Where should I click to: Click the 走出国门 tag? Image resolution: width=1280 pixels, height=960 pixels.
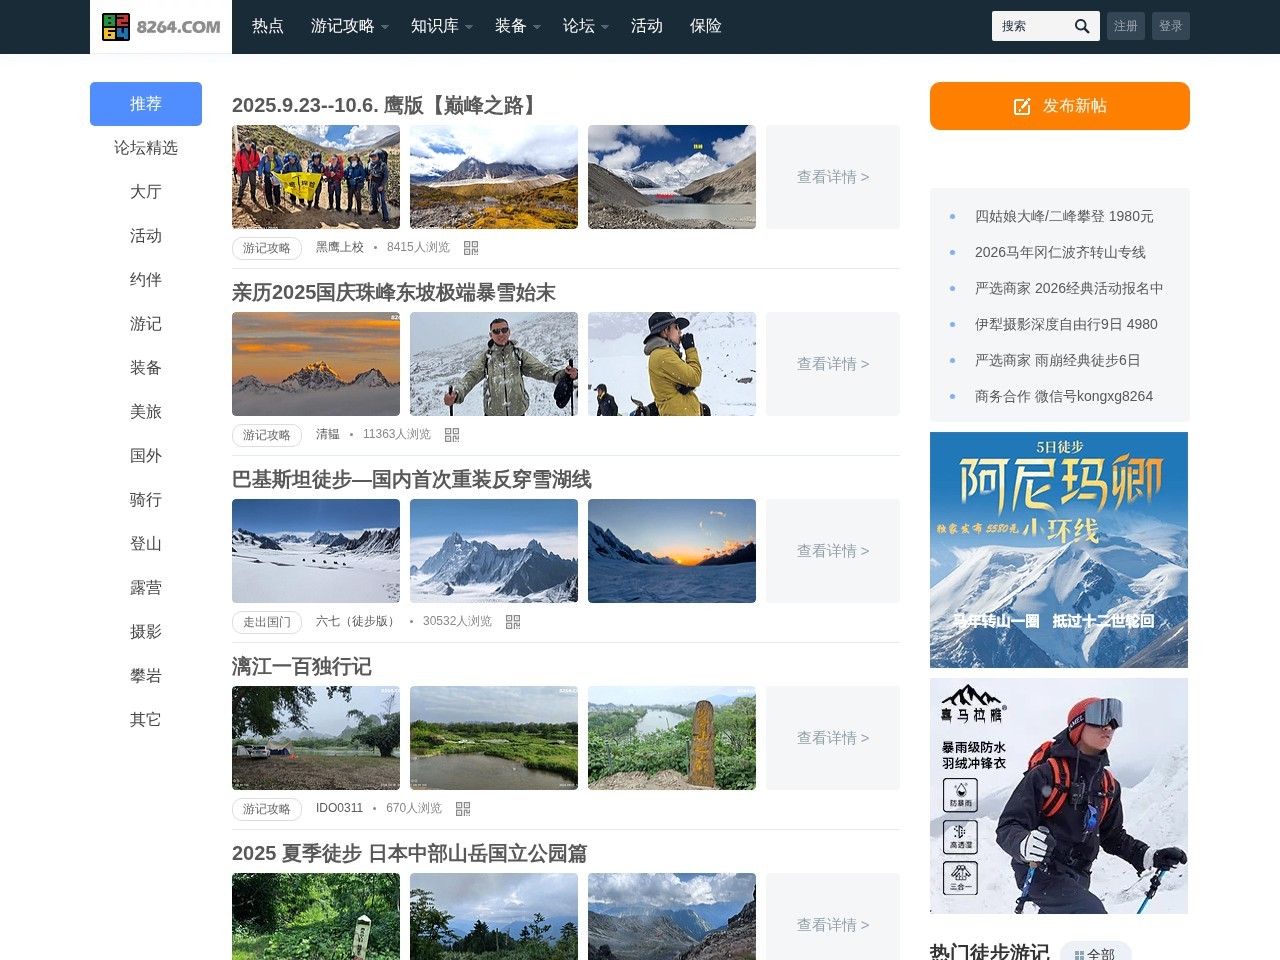[x=267, y=622]
